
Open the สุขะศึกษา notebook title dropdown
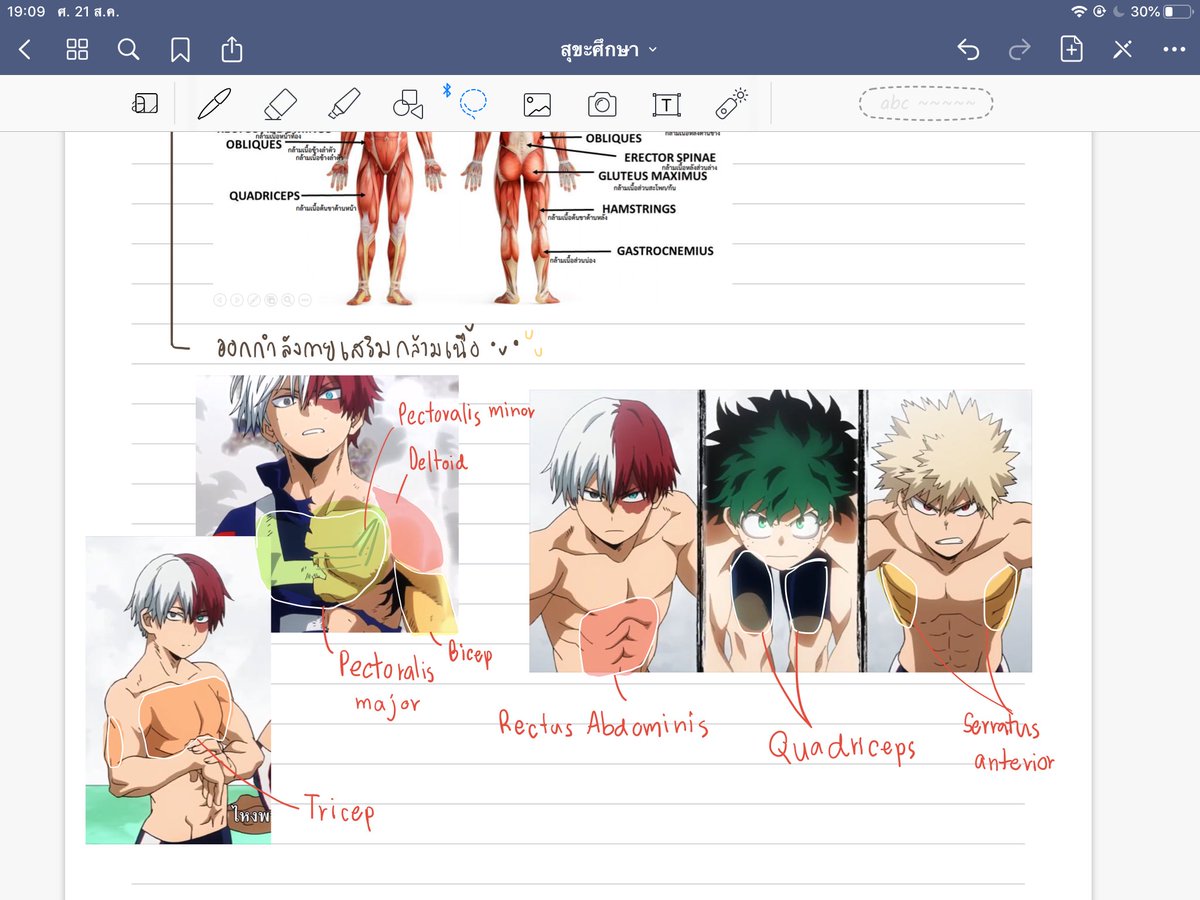[609, 49]
